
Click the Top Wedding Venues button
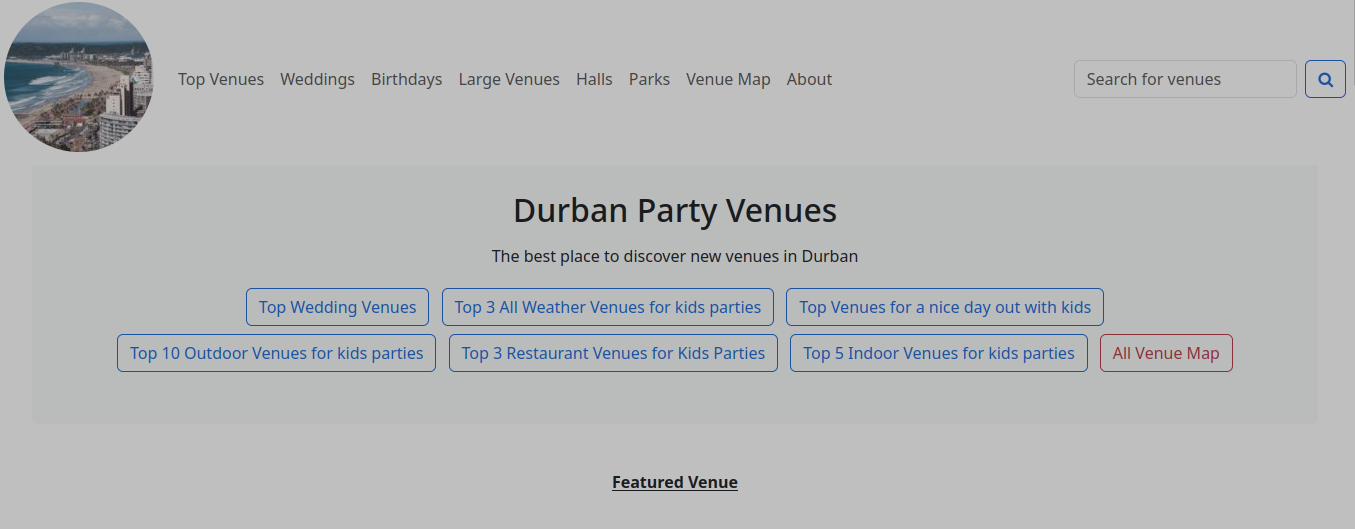tap(337, 307)
